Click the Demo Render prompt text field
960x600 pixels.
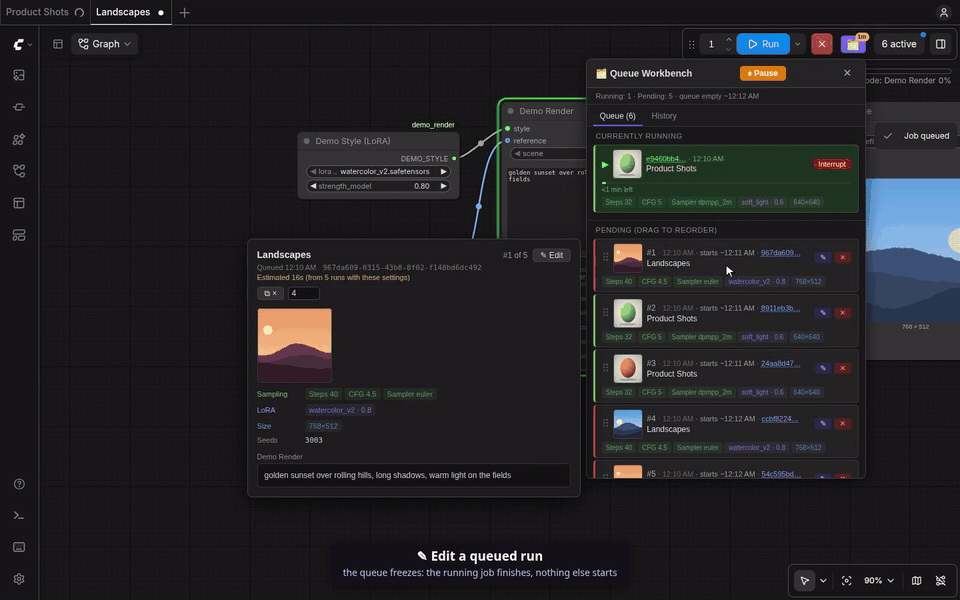[414, 475]
